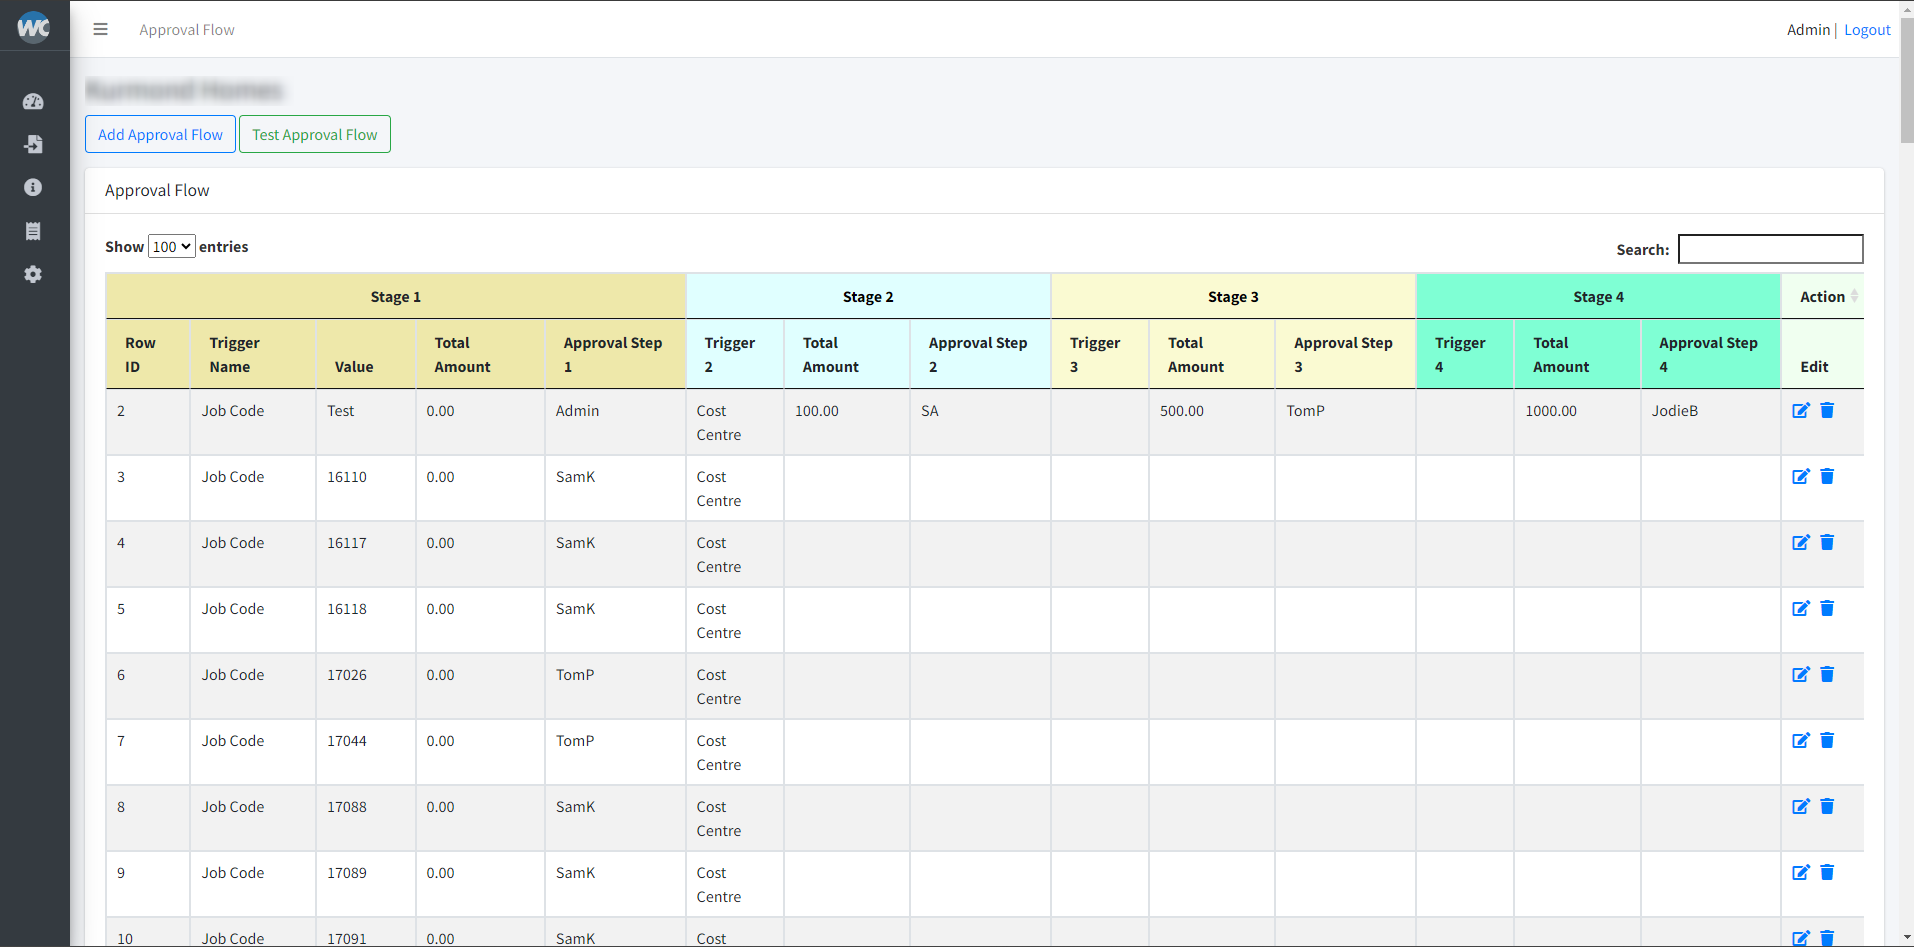This screenshot has width=1914, height=947.
Task: Open the WC logo home icon
Action: coord(34,27)
